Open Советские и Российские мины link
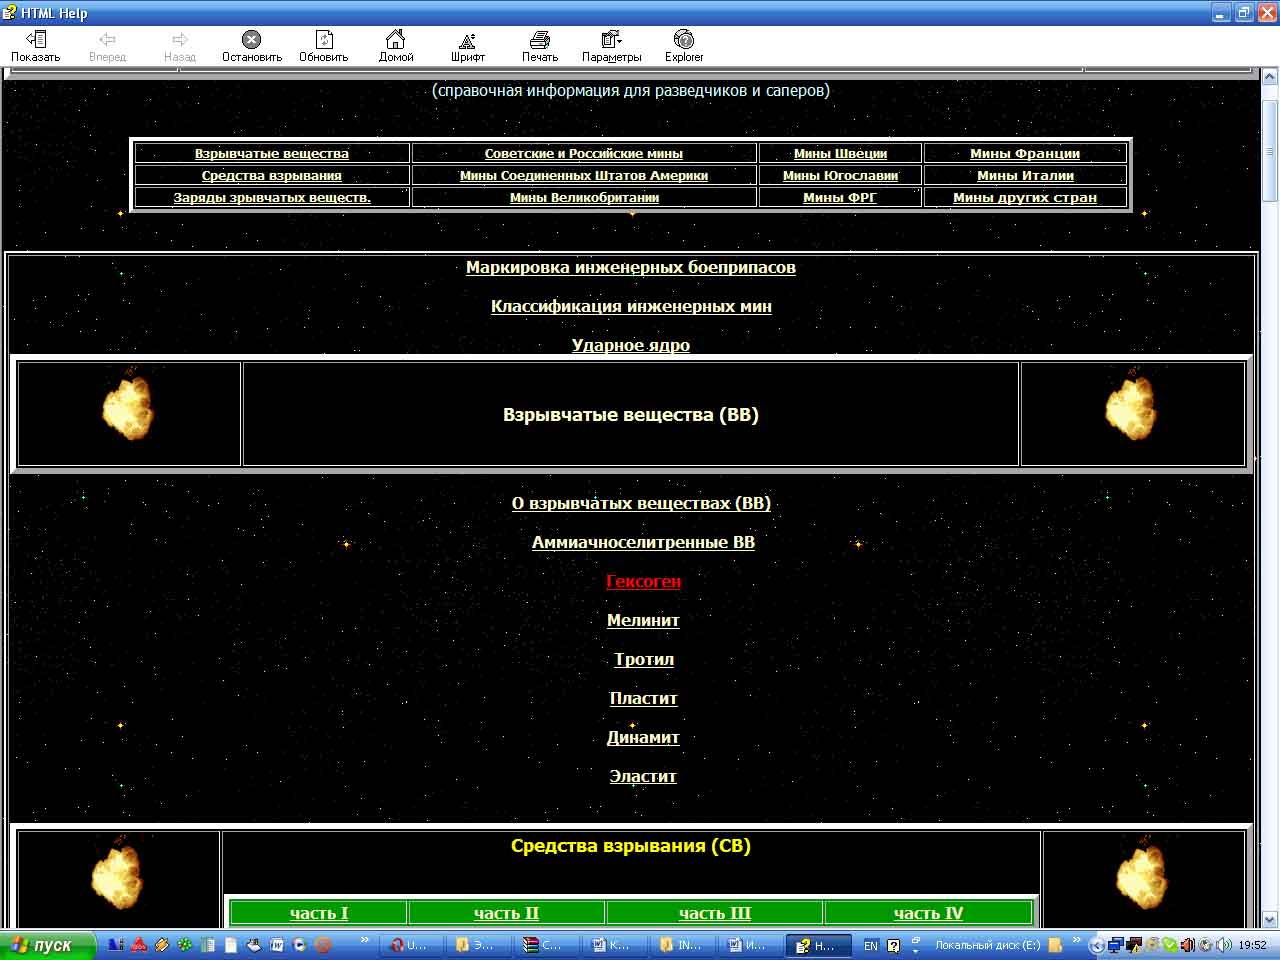 [x=584, y=153]
